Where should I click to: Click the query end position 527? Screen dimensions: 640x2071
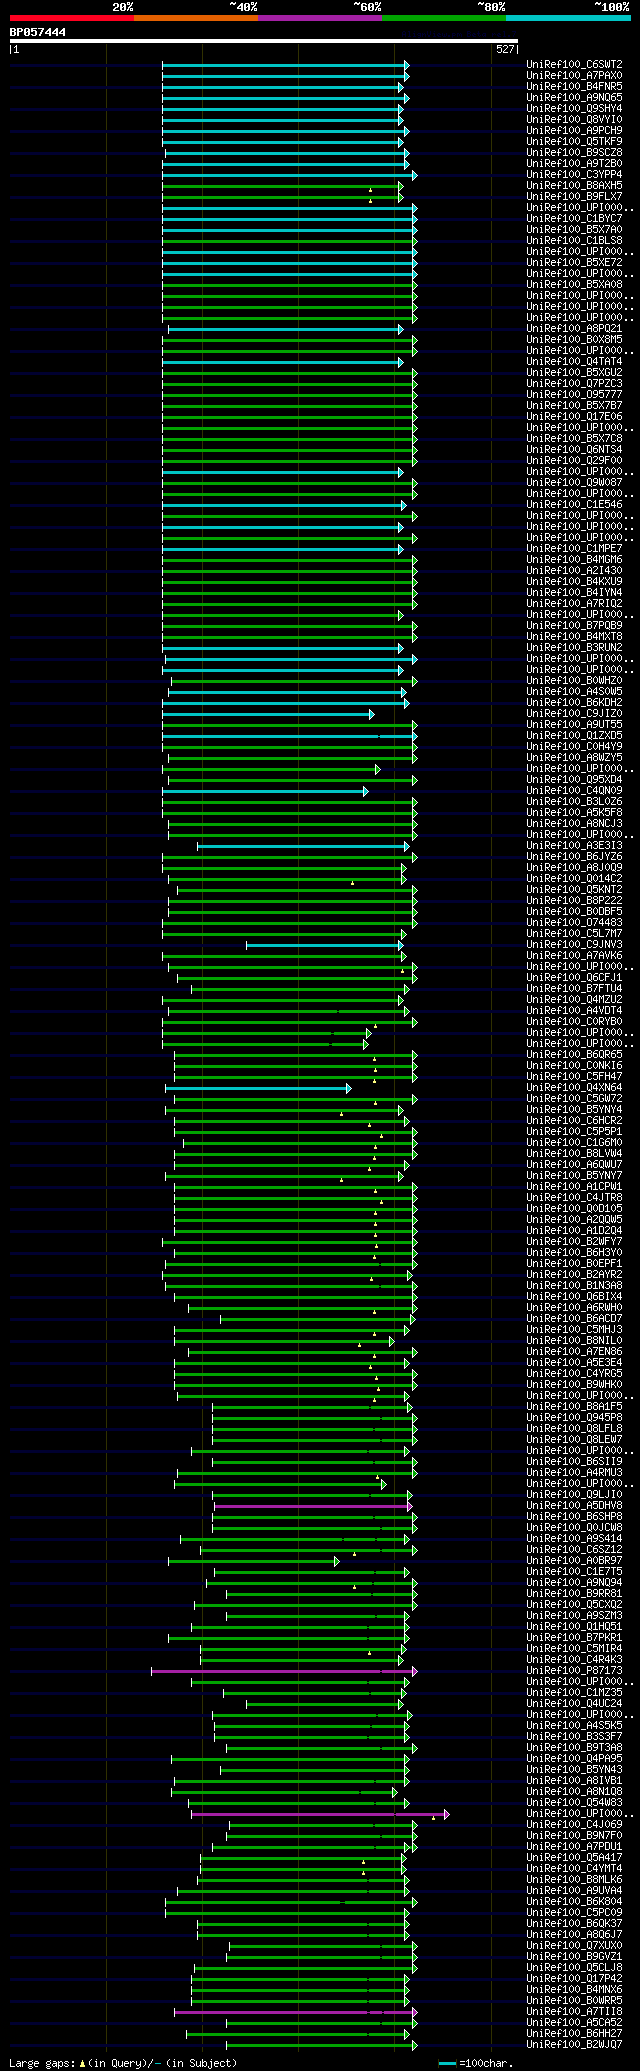tap(505, 49)
